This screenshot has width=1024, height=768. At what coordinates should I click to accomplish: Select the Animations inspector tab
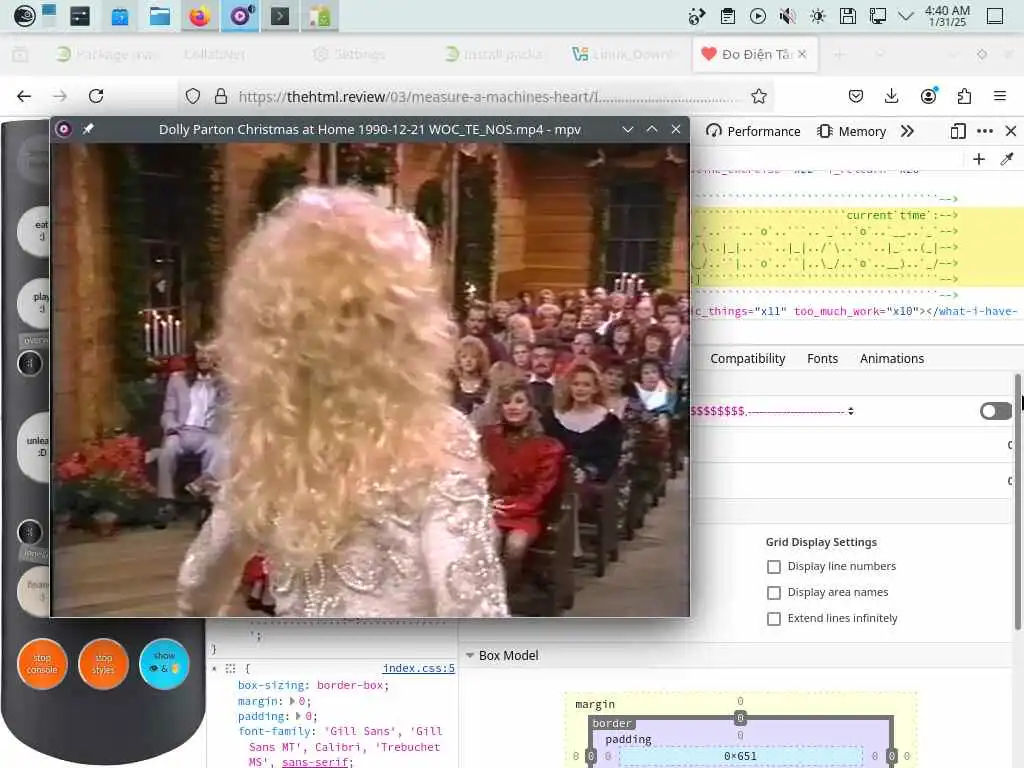(x=892, y=359)
